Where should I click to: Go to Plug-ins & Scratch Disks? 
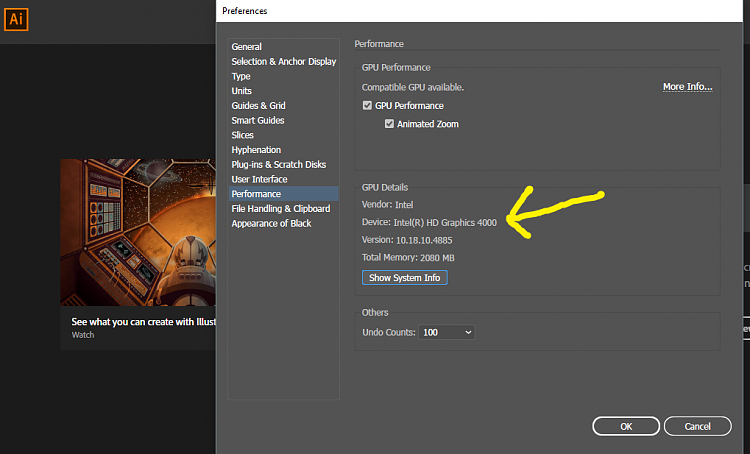[279, 165]
